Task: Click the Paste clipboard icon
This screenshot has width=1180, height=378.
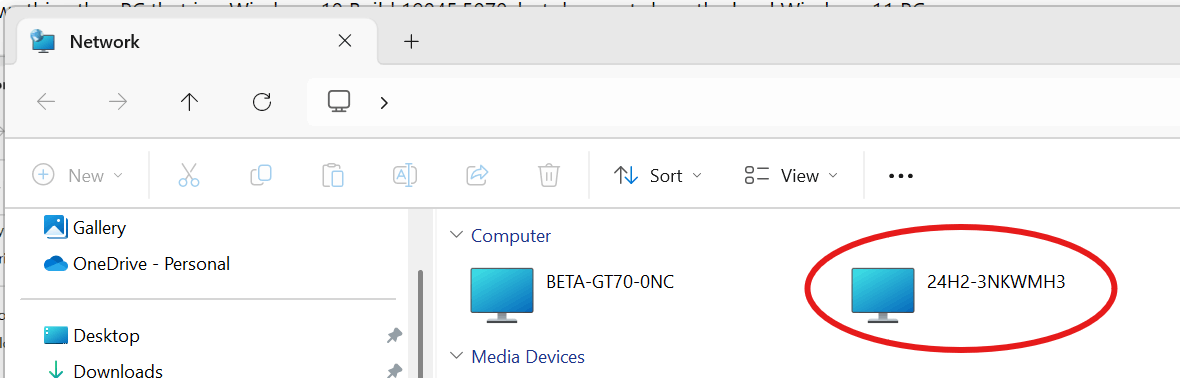Action: 333,175
